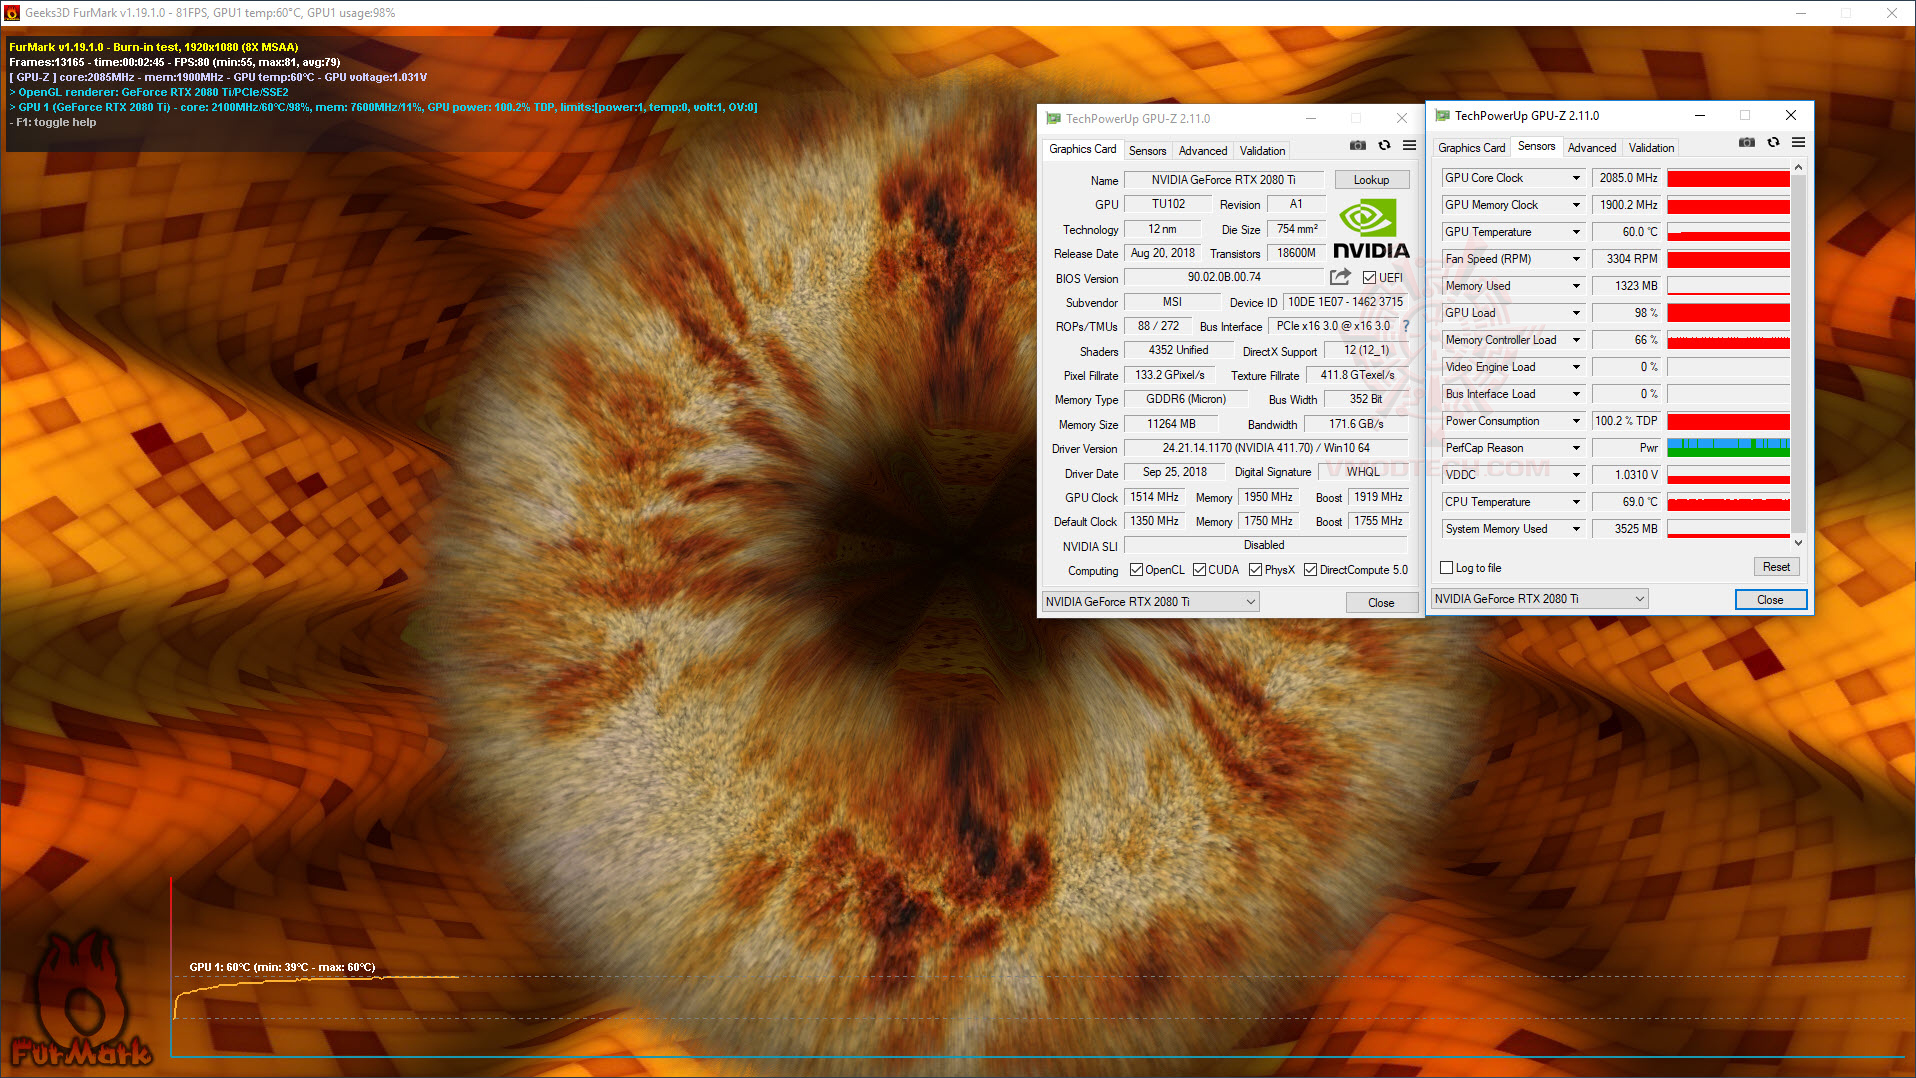The image size is (1916, 1078).
Task: Enable Log to file
Action: click(x=1446, y=567)
